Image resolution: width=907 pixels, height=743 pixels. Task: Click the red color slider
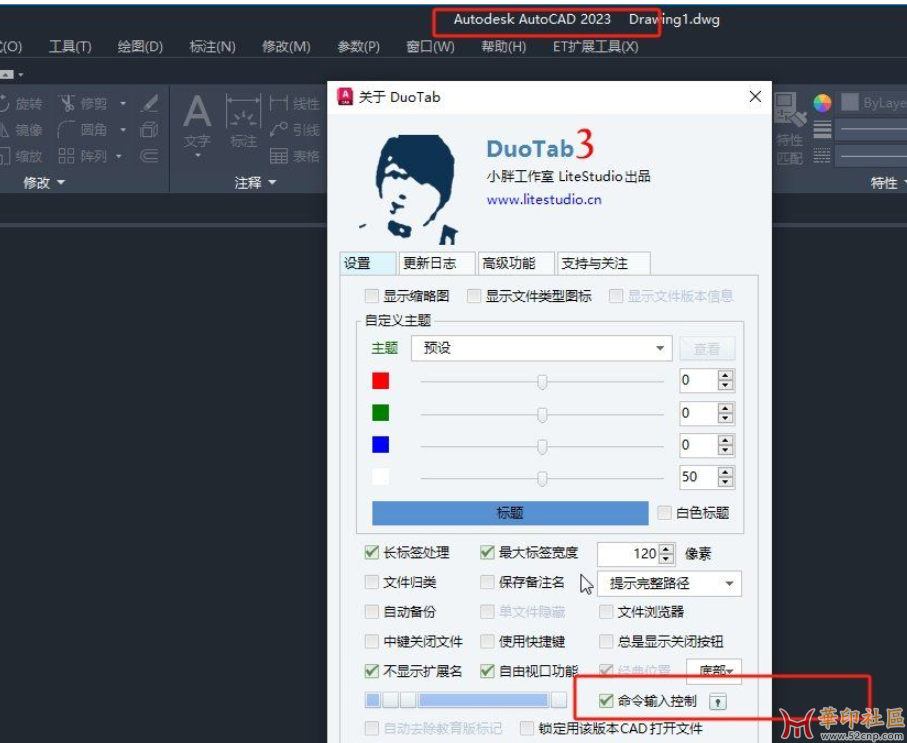[x=541, y=381]
